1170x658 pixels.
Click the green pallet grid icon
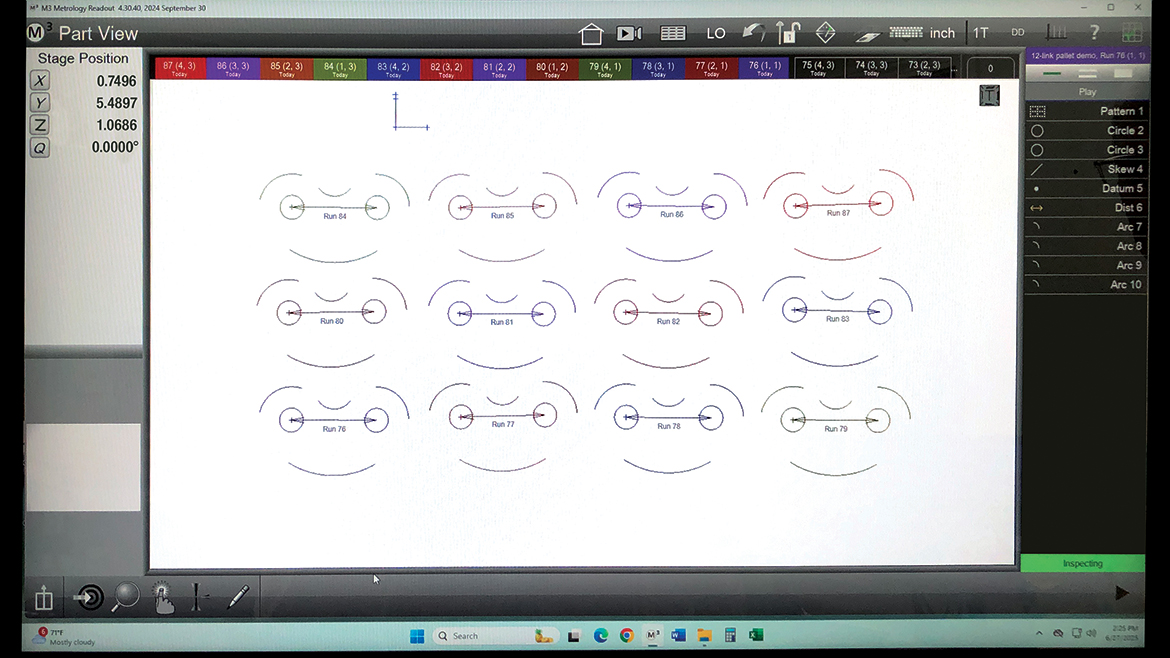(x=1132, y=33)
